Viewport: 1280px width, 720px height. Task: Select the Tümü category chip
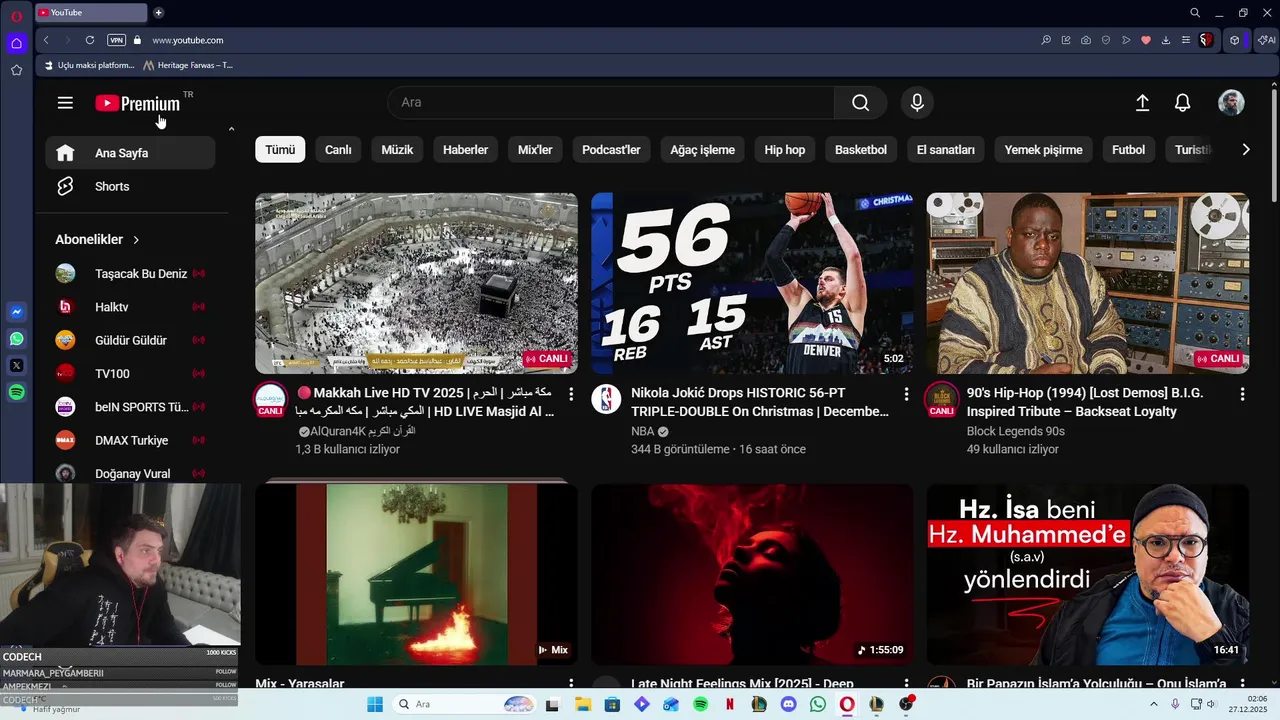[x=280, y=150]
